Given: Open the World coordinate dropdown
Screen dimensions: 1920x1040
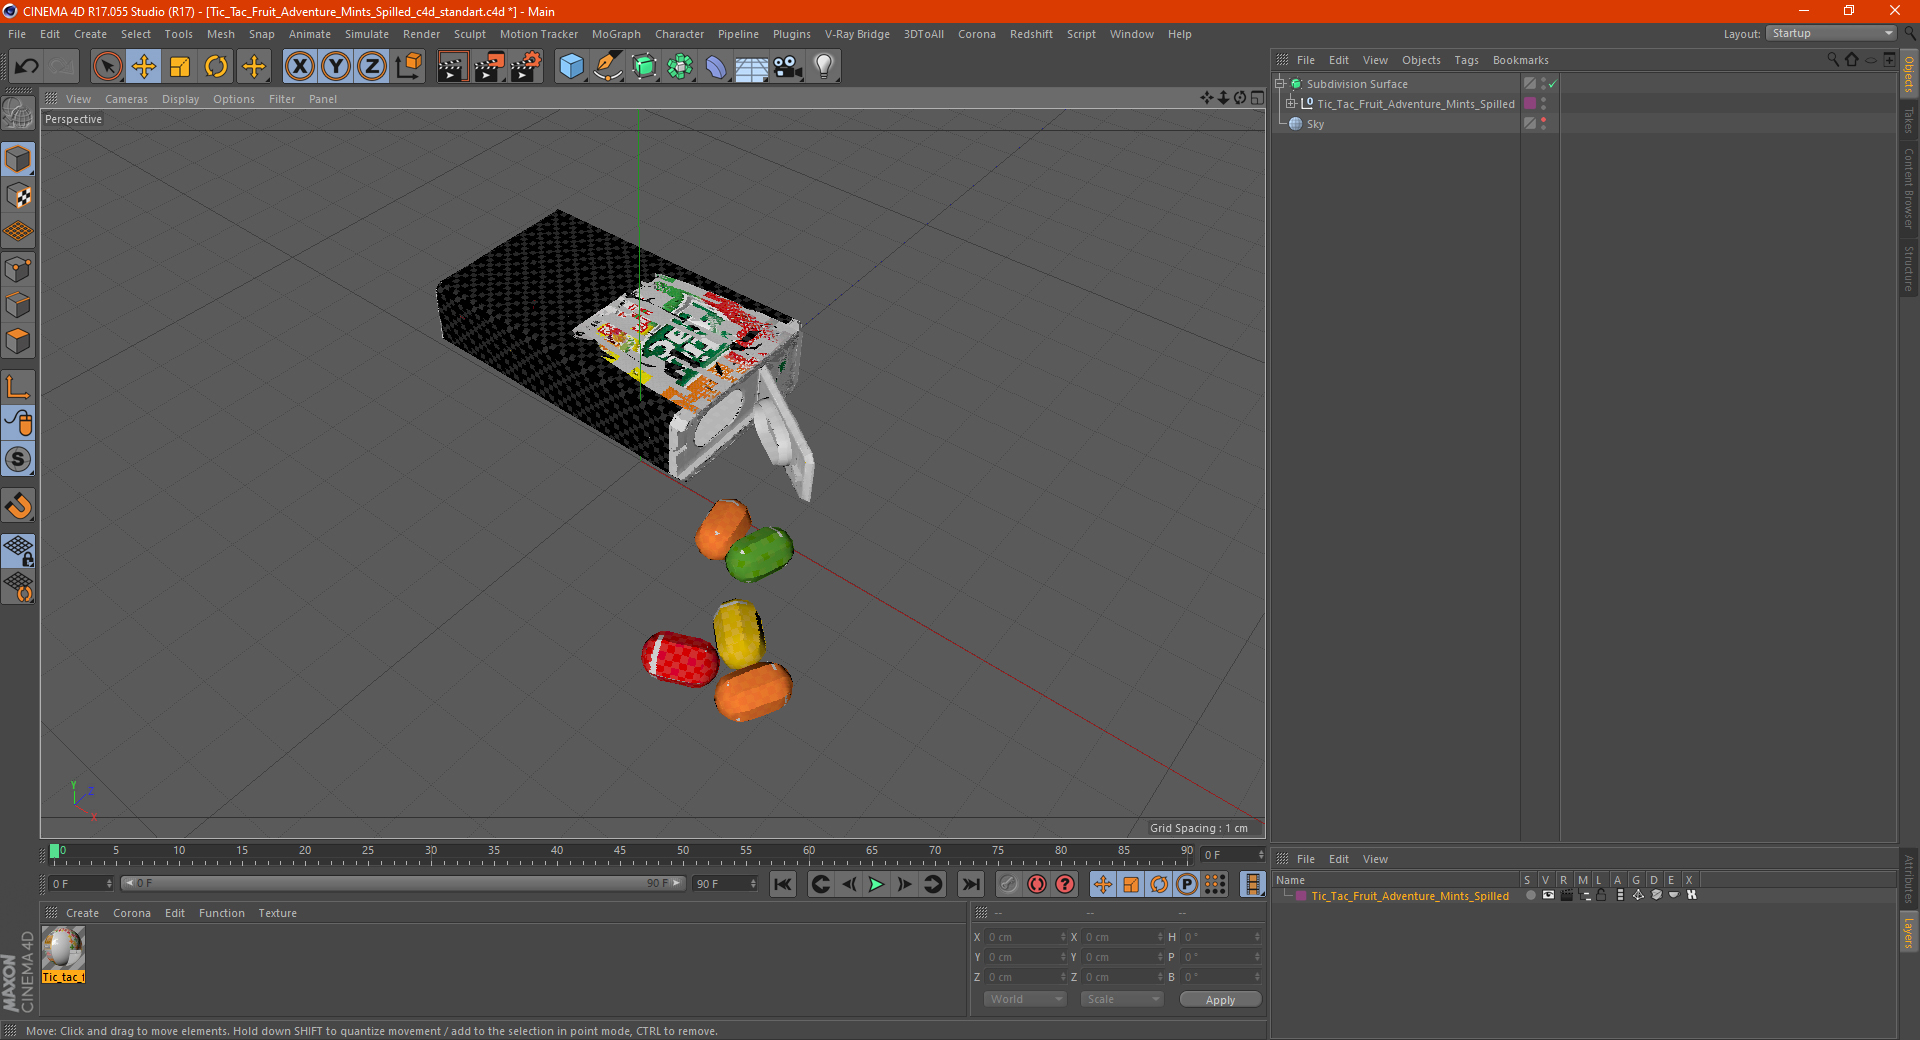Looking at the screenshot, I should 1025,999.
